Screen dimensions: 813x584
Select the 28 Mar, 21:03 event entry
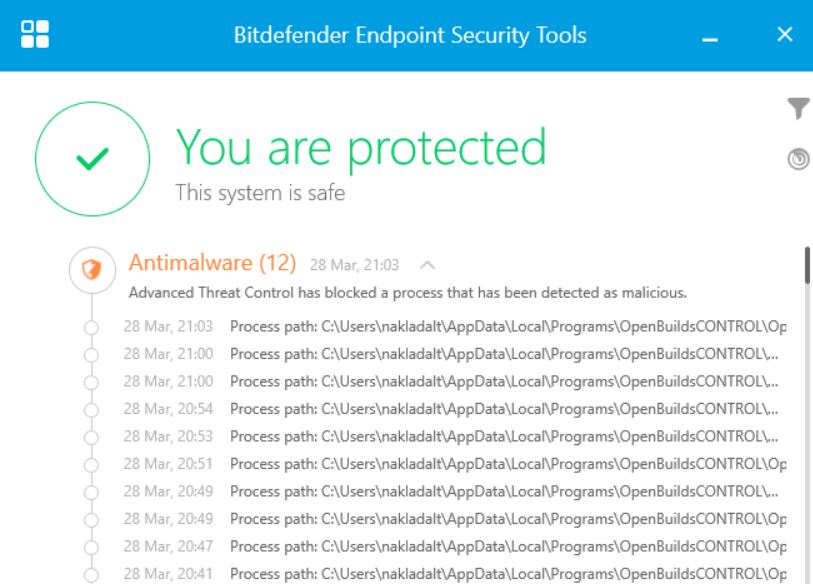tap(455, 327)
